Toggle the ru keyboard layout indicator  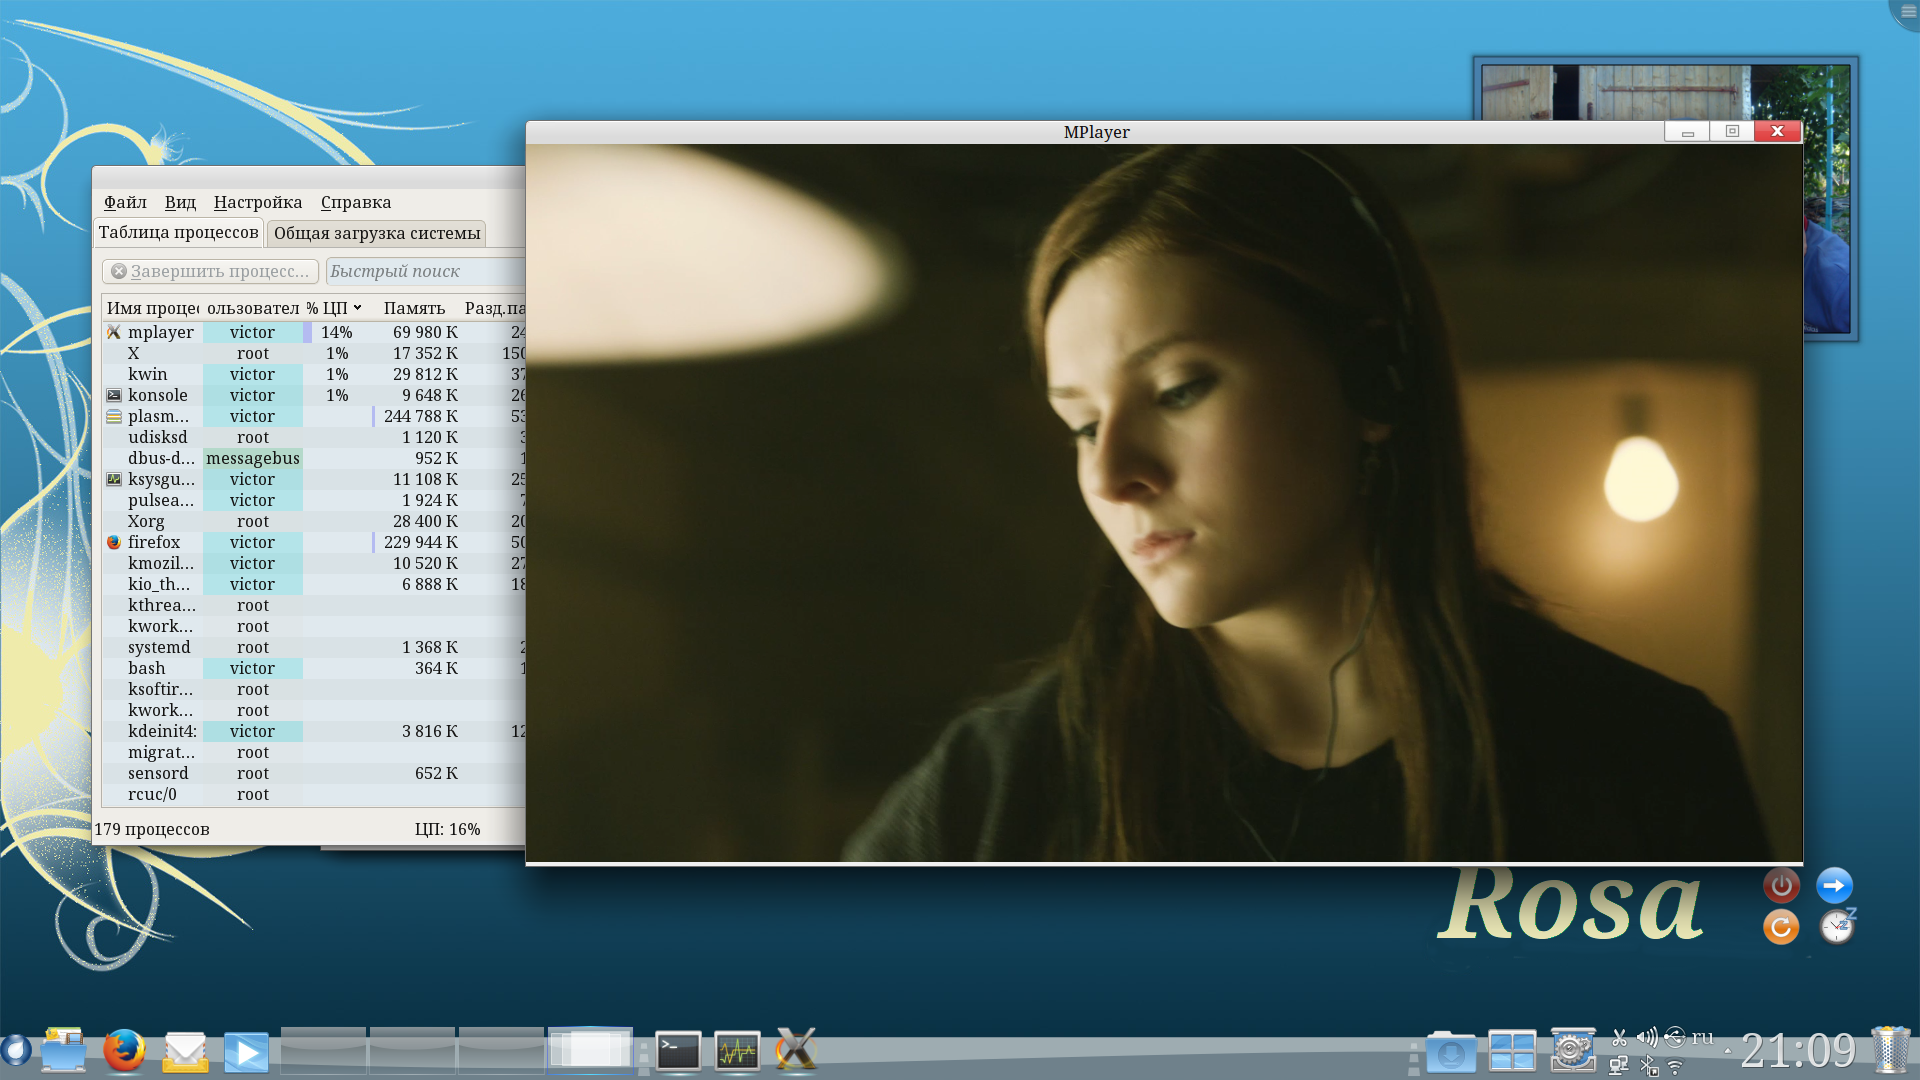click(1702, 1037)
